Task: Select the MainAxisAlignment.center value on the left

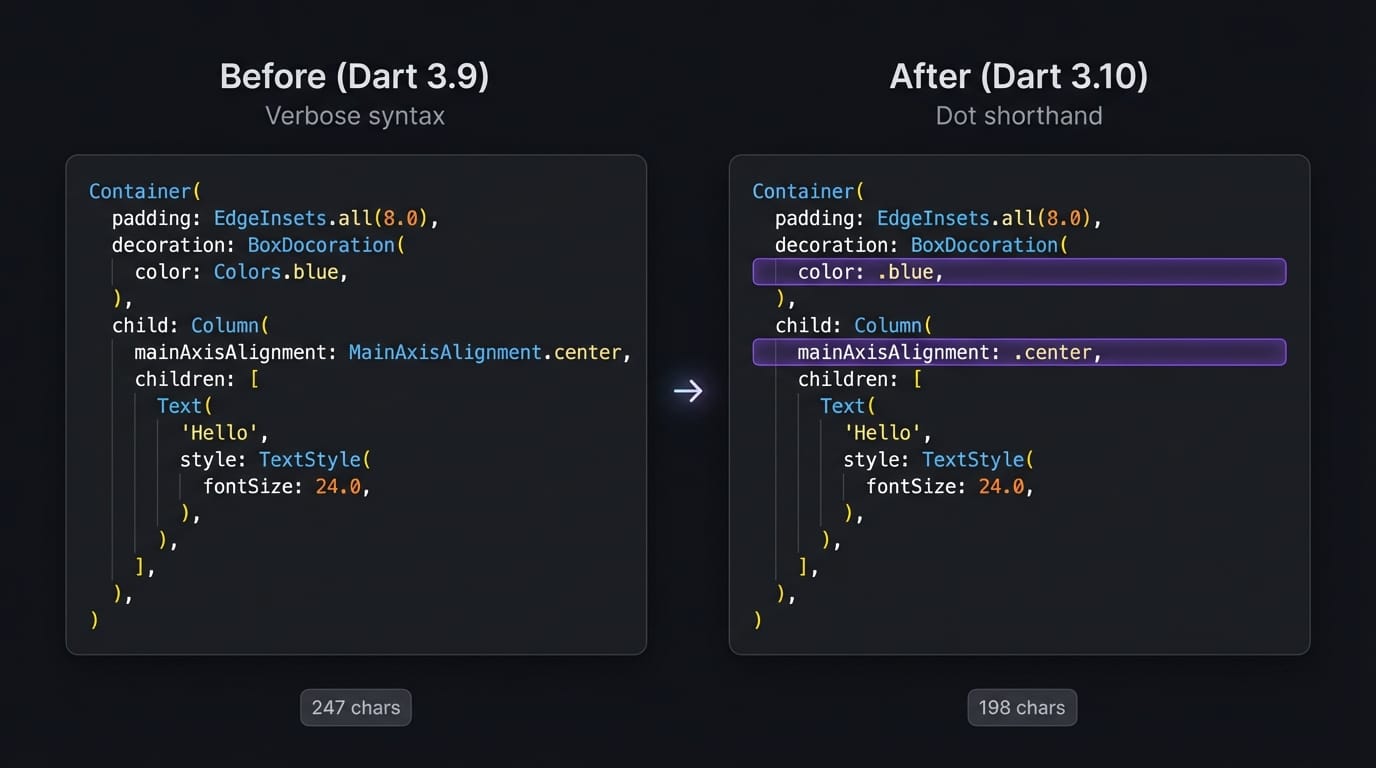Action: click(x=487, y=352)
